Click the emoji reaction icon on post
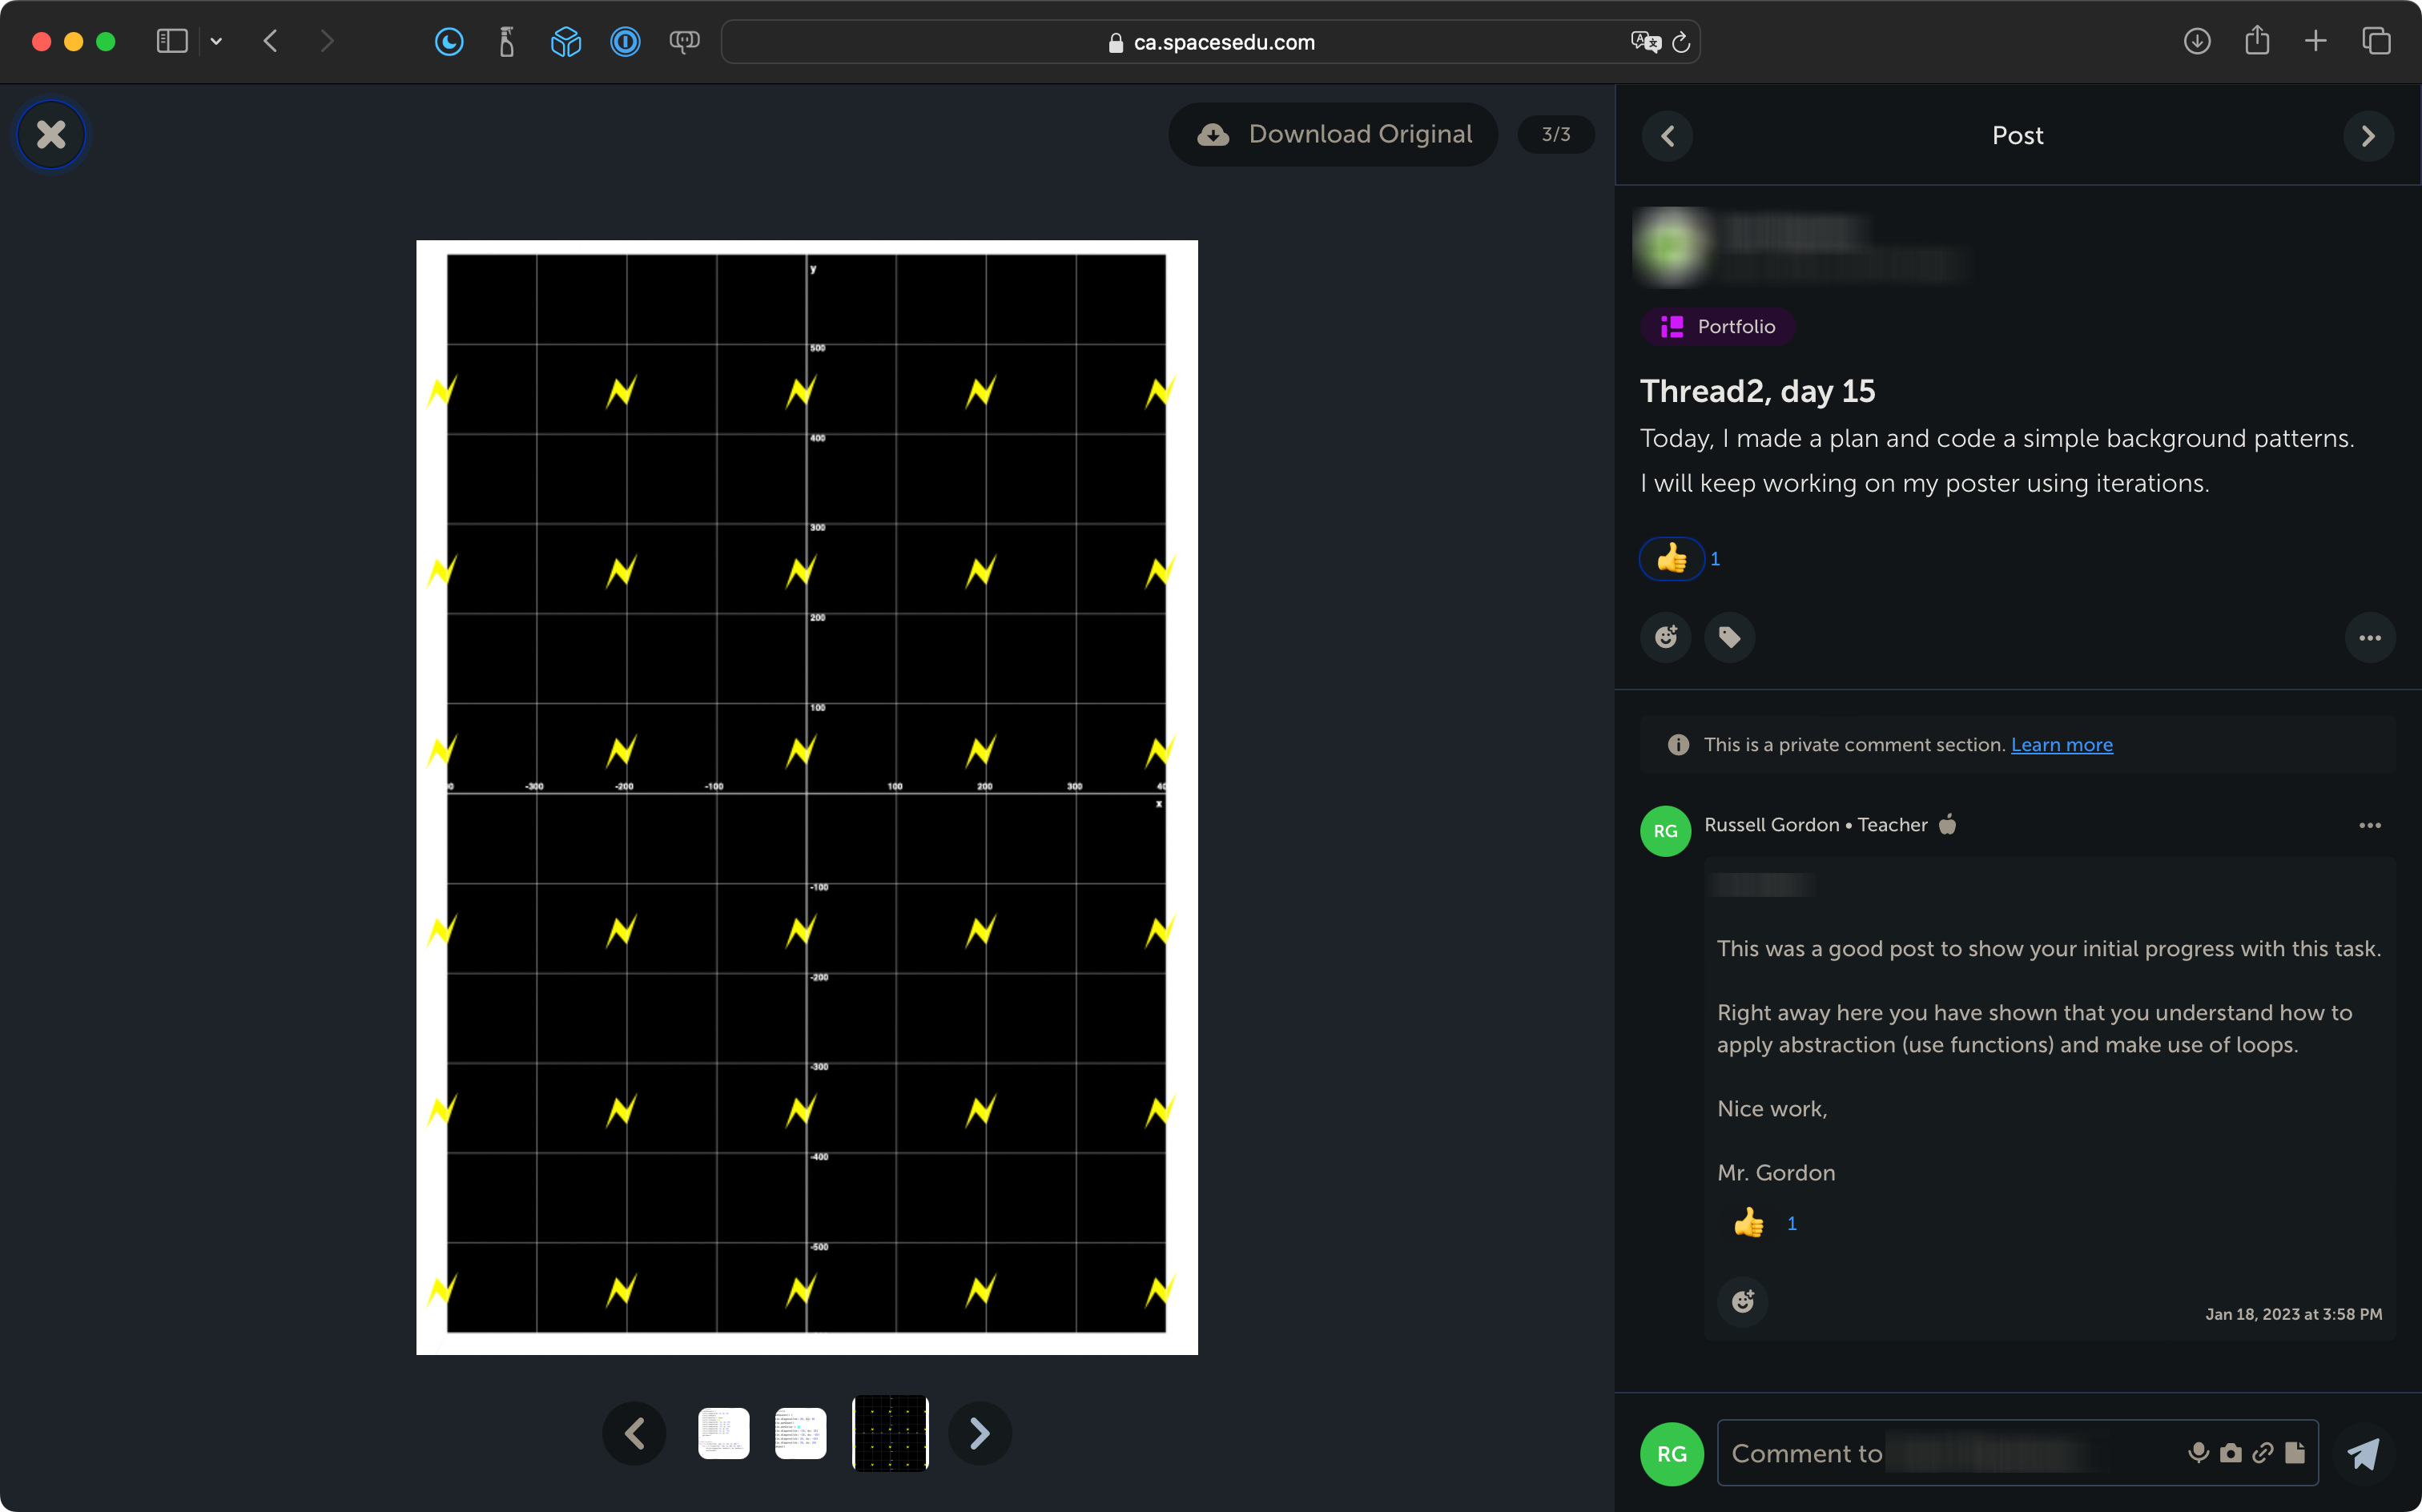 pos(1666,636)
